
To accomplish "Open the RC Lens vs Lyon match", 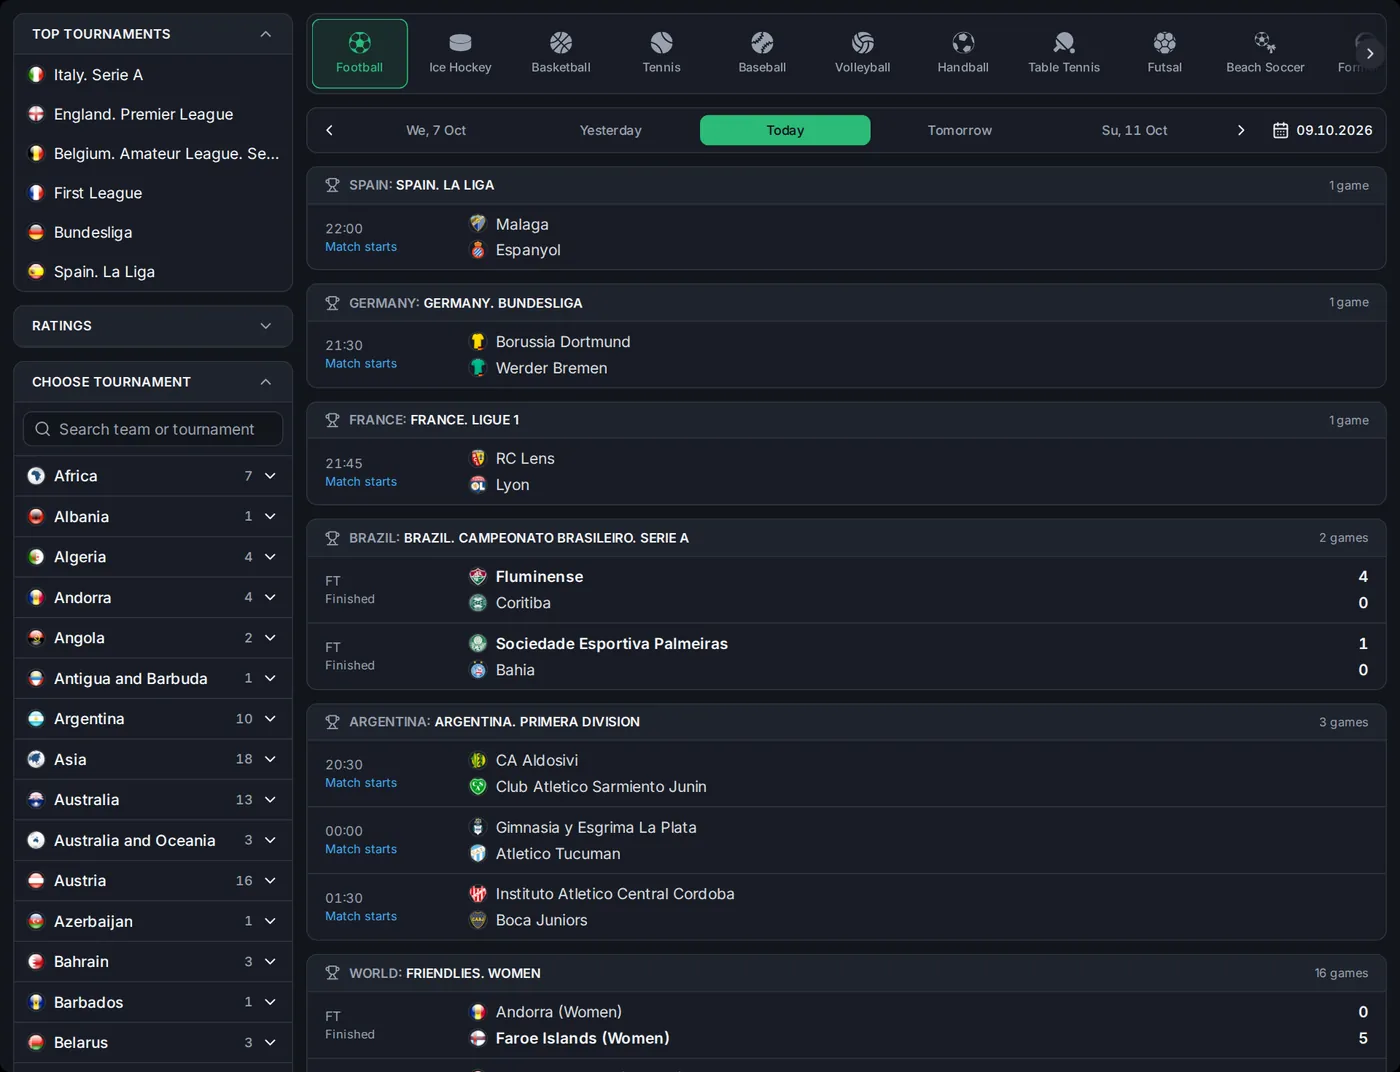I will pyautogui.click(x=846, y=472).
